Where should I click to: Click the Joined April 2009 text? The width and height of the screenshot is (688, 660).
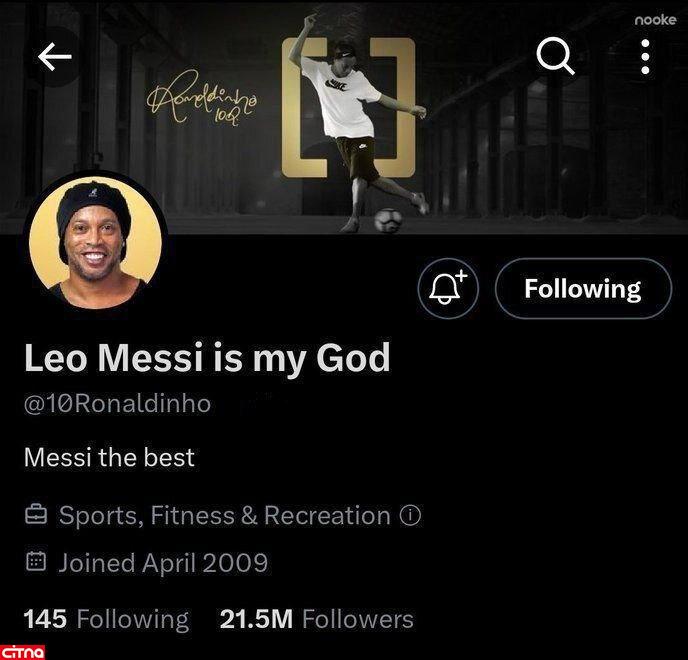[x=163, y=562]
